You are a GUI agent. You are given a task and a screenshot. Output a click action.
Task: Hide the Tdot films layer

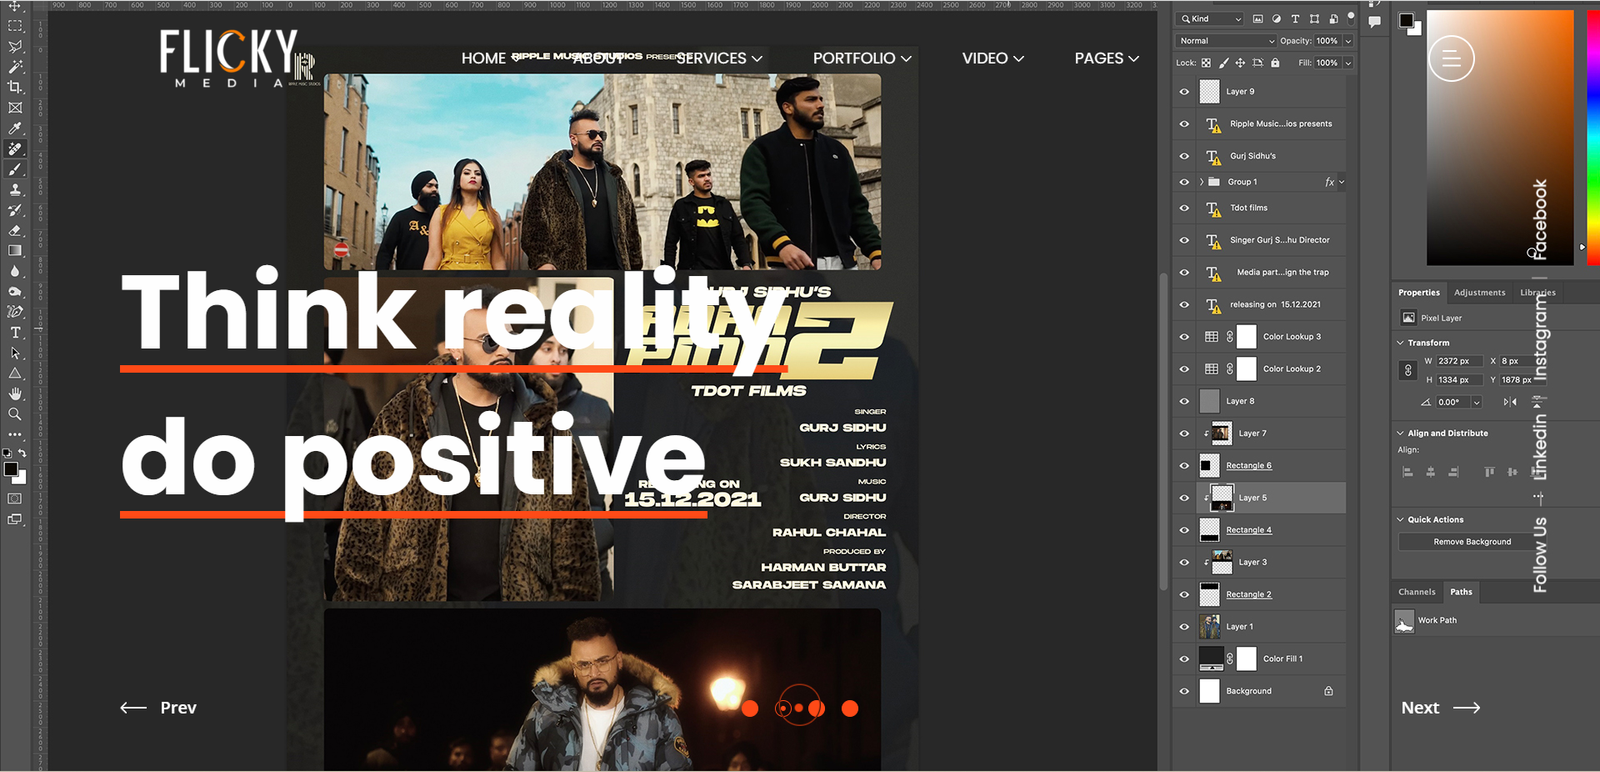(1184, 208)
